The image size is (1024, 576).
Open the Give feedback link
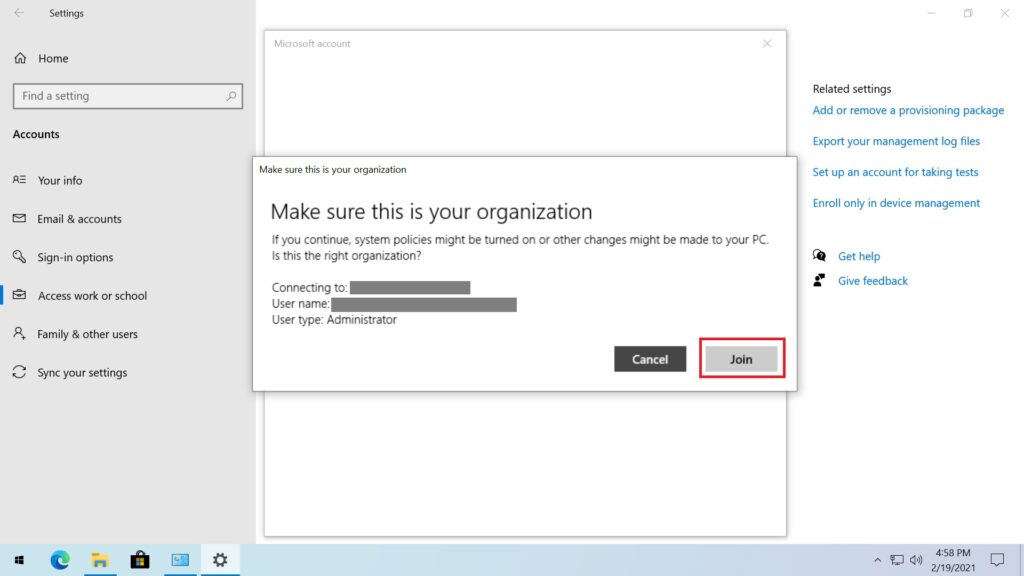point(872,281)
